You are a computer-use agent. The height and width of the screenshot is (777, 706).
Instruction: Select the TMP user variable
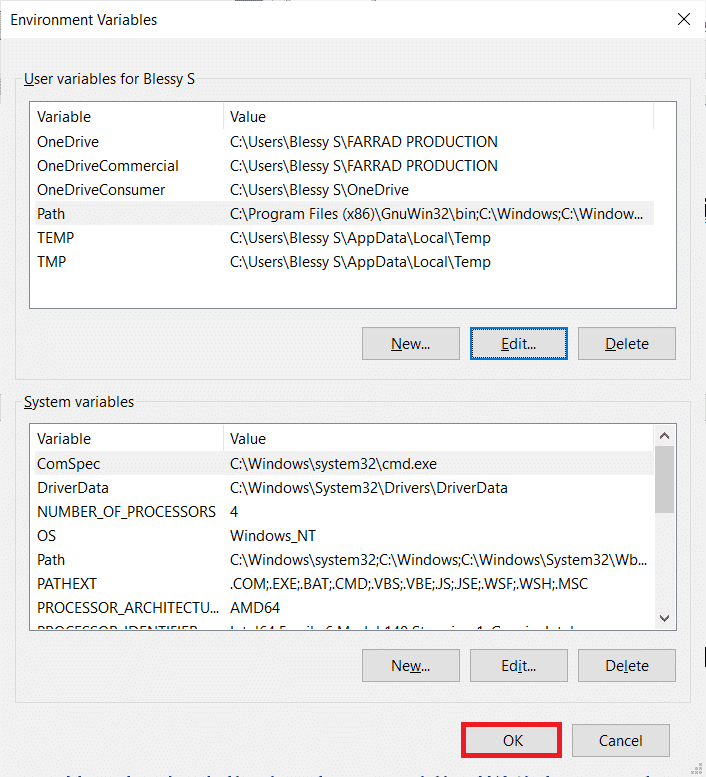(x=344, y=262)
